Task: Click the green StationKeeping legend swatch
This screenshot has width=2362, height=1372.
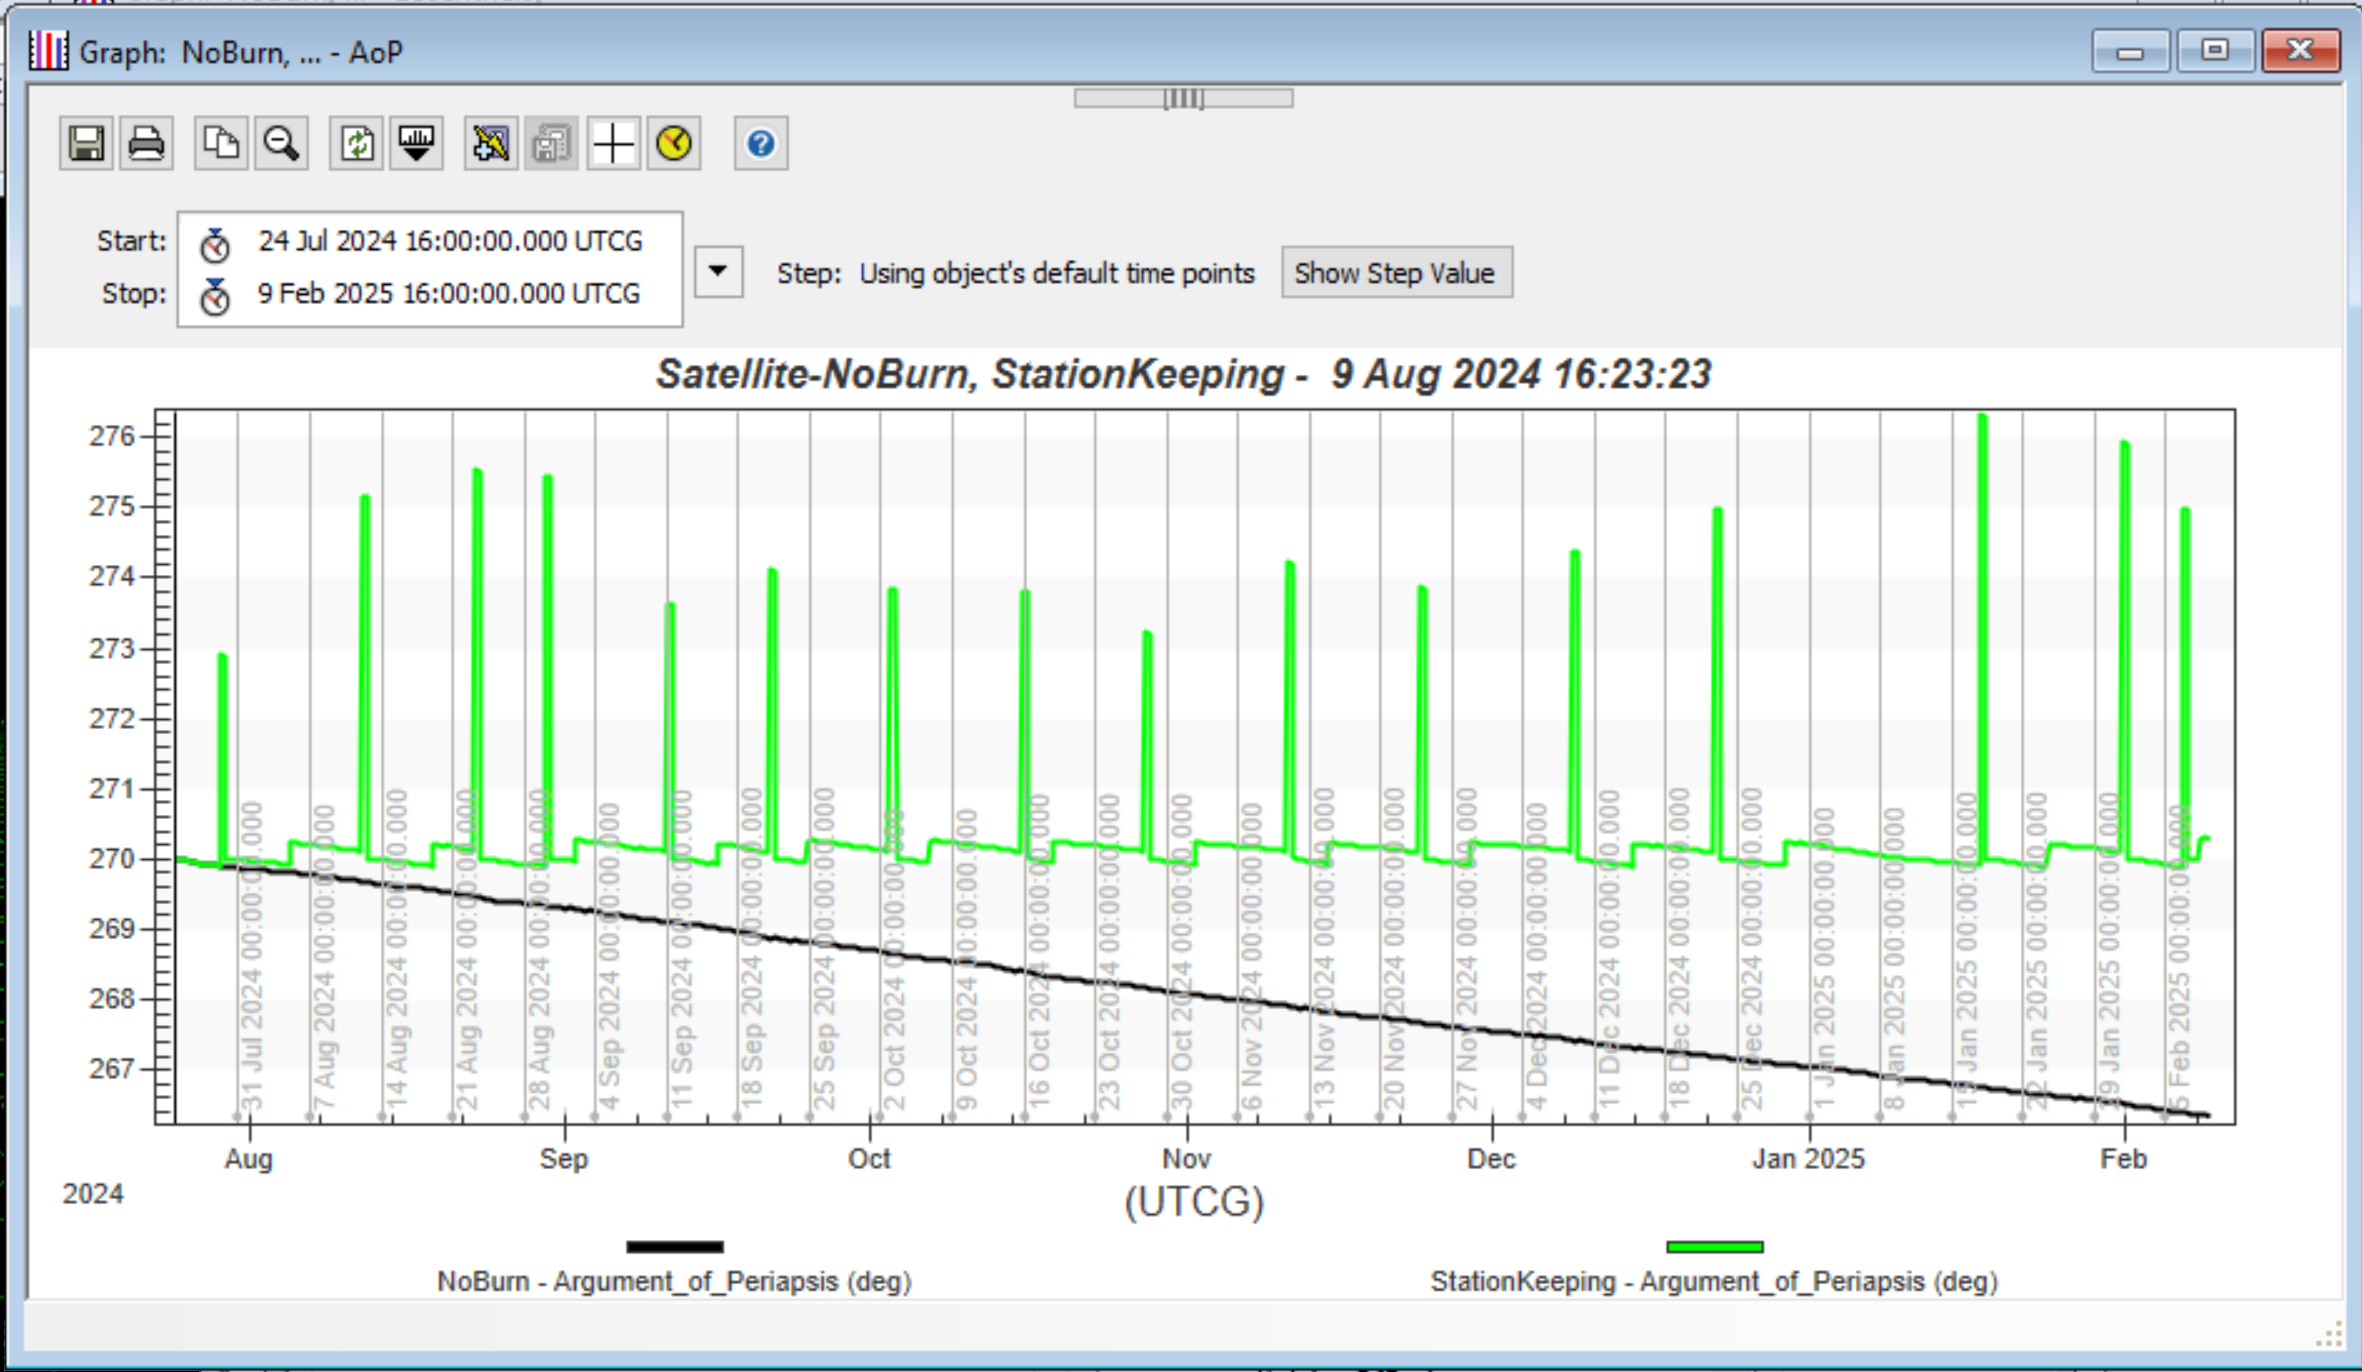Action: coord(1715,1247)
